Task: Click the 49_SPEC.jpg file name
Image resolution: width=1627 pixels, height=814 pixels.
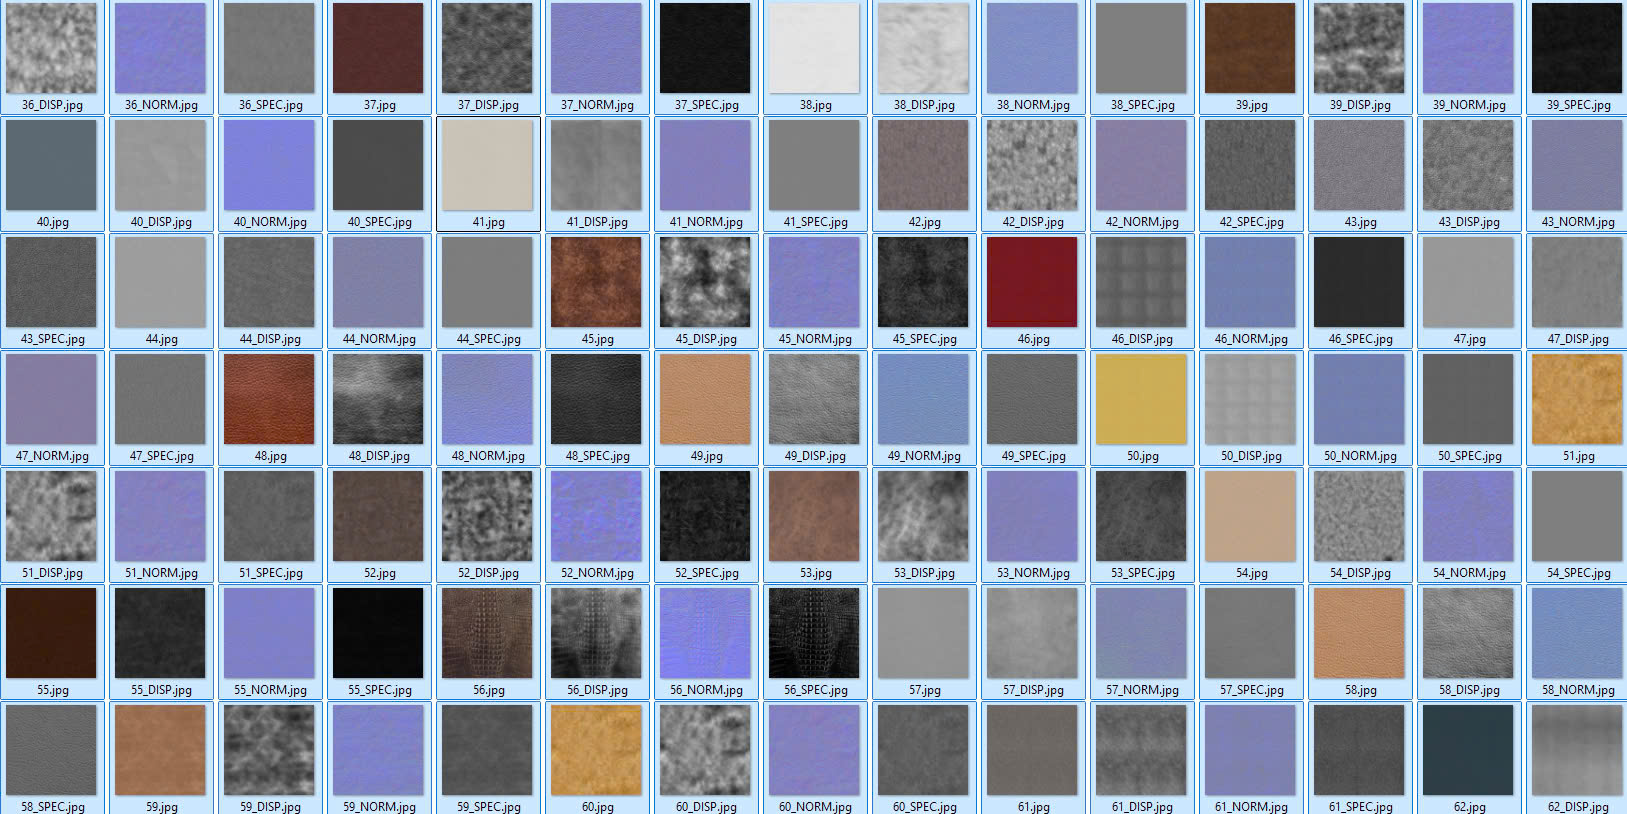Action: pyautogui.click(x=1033, y=456)
